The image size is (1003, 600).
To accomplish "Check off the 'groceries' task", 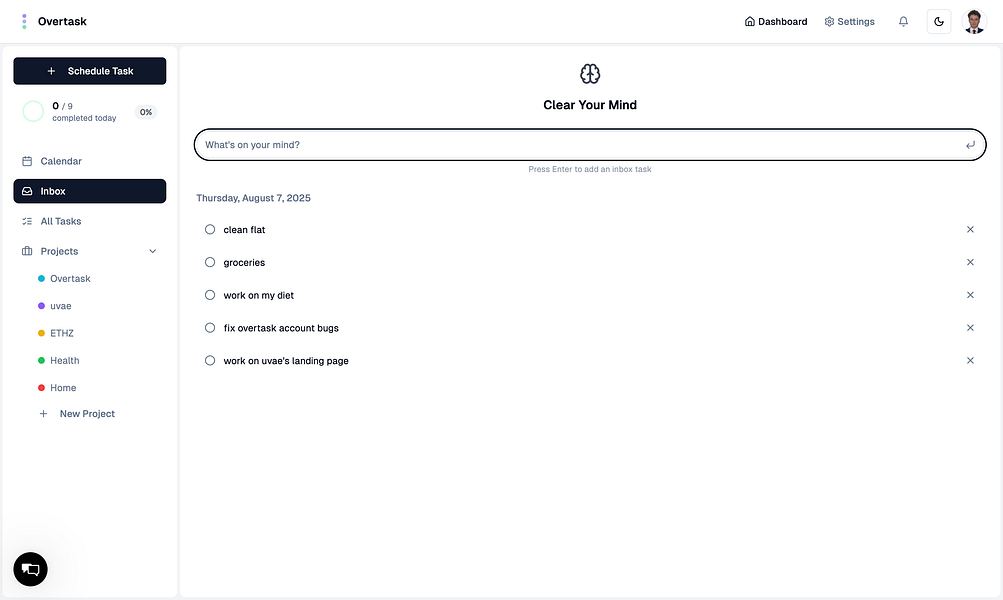I will (x=210, y=262).
